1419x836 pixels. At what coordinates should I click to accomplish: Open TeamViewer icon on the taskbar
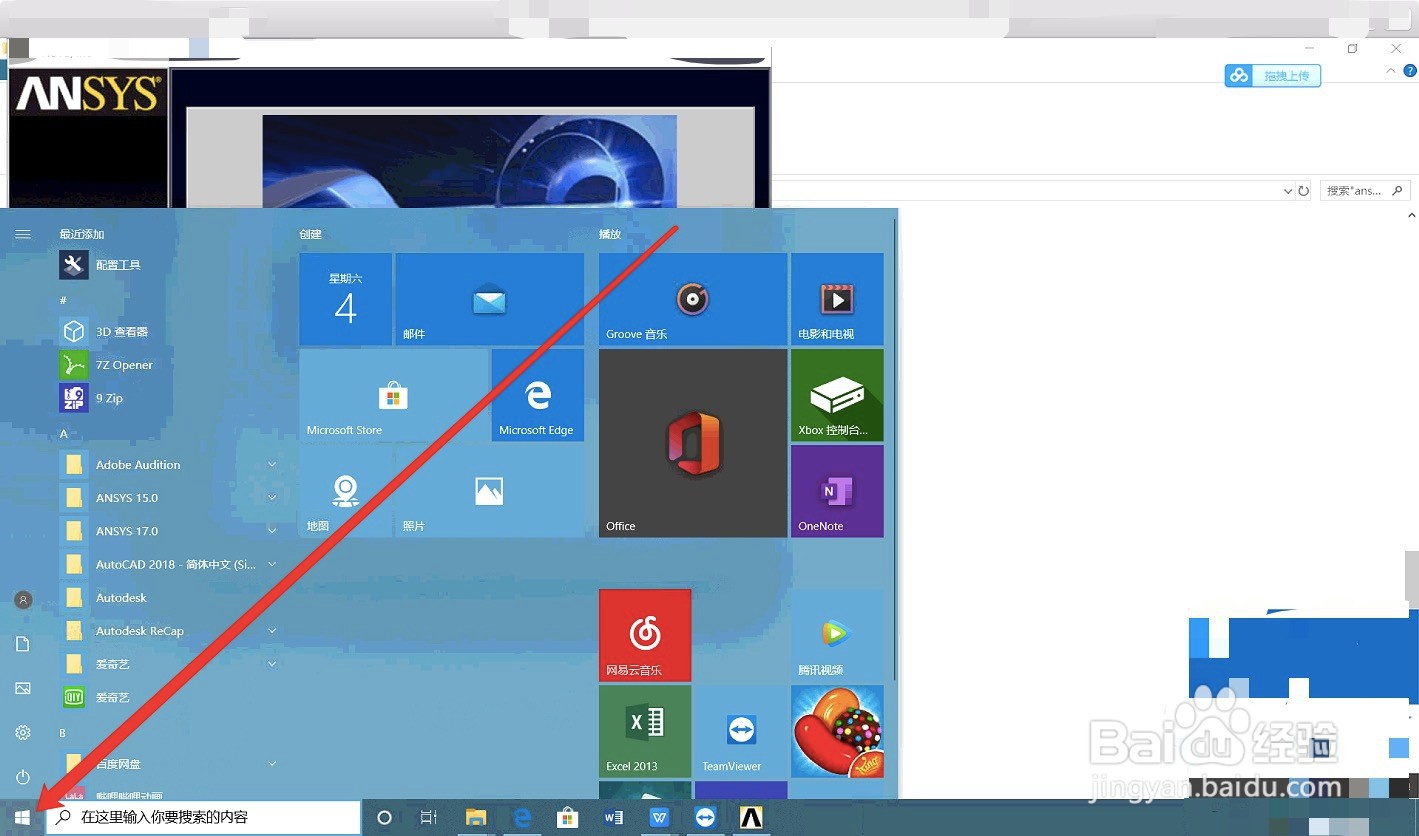(705, 818)
